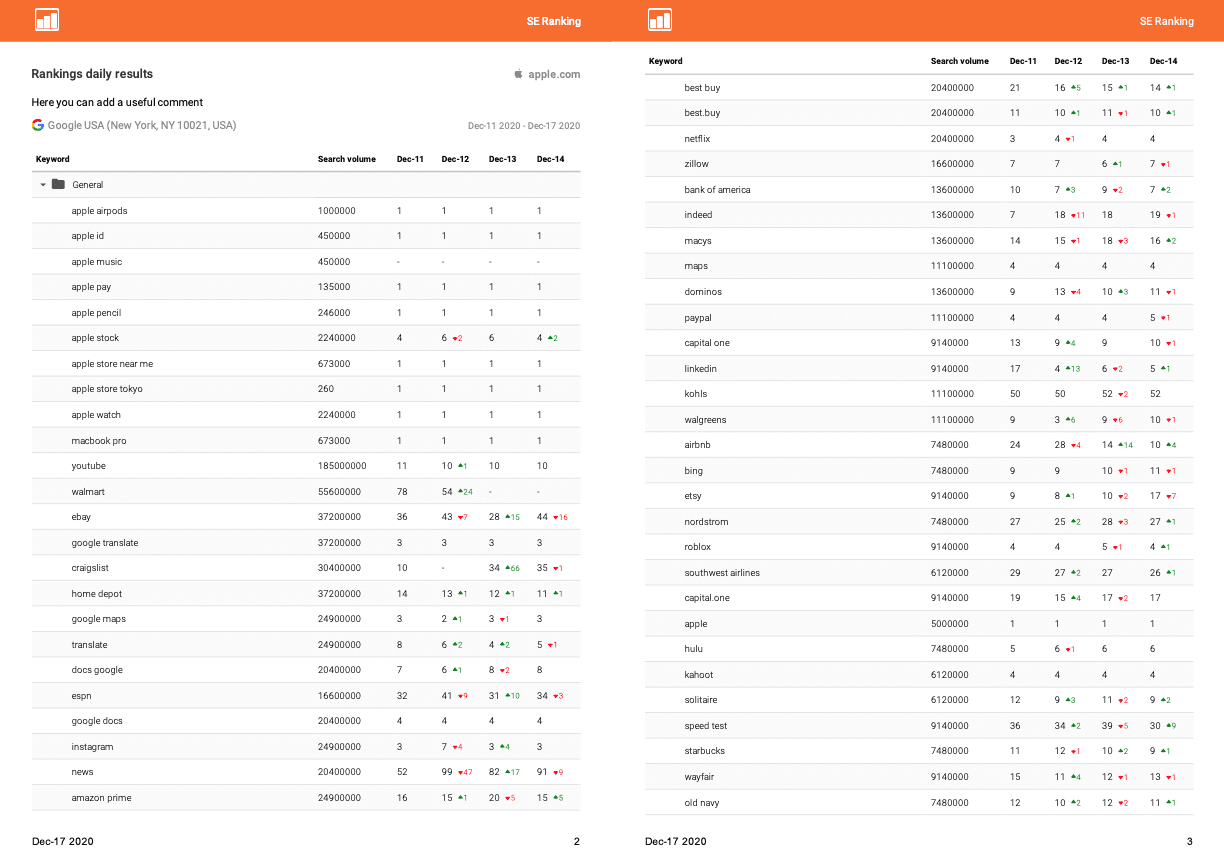
Task: Click the 'walmart' keyword
Action: [x=88, y=492]
